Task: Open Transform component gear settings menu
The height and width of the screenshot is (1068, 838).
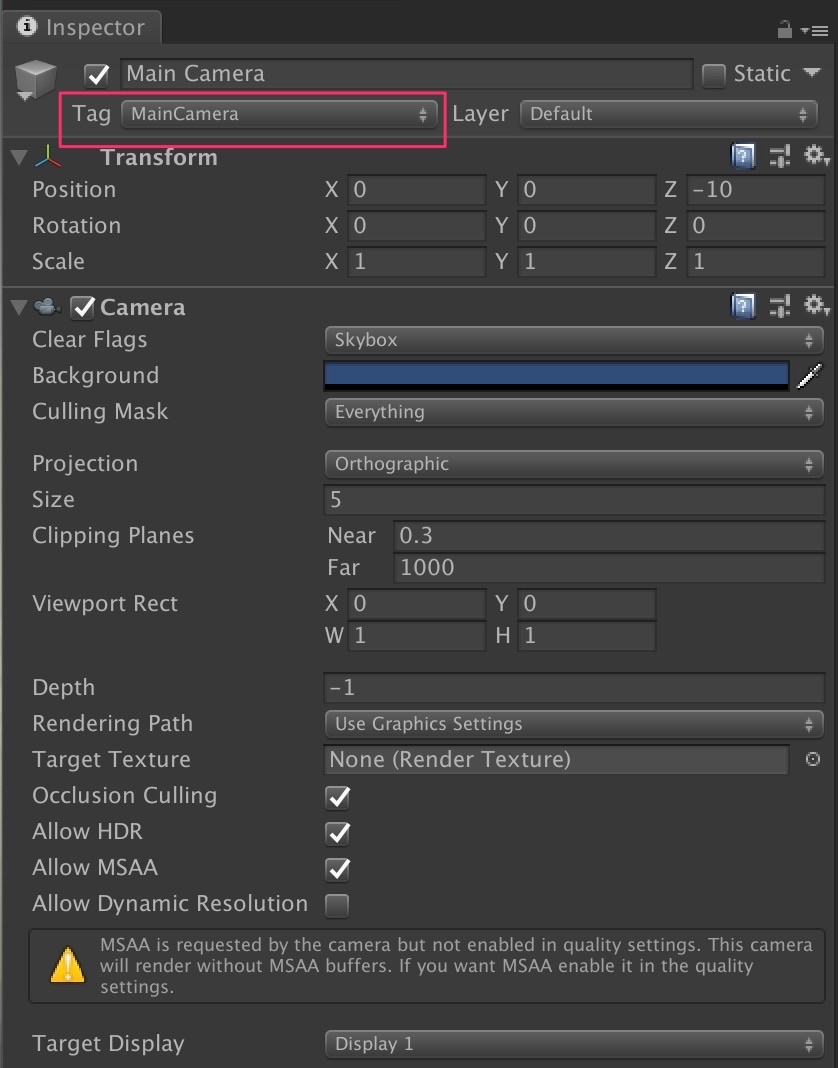Action: coord(816,157)
